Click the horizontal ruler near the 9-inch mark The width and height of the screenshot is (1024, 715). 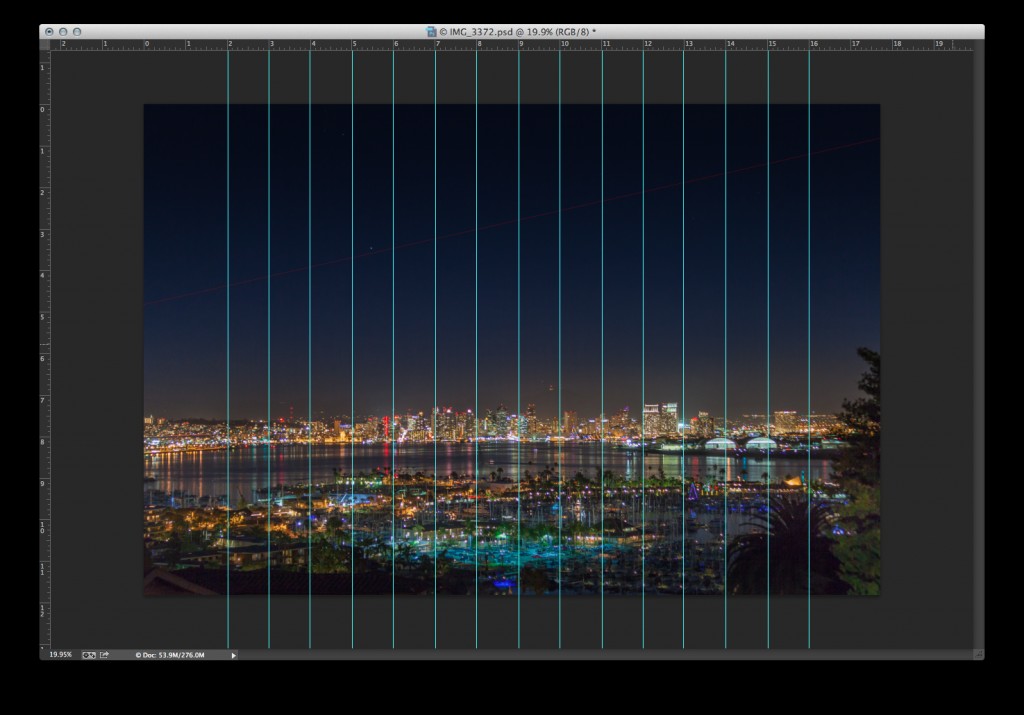tap(521, 44)
